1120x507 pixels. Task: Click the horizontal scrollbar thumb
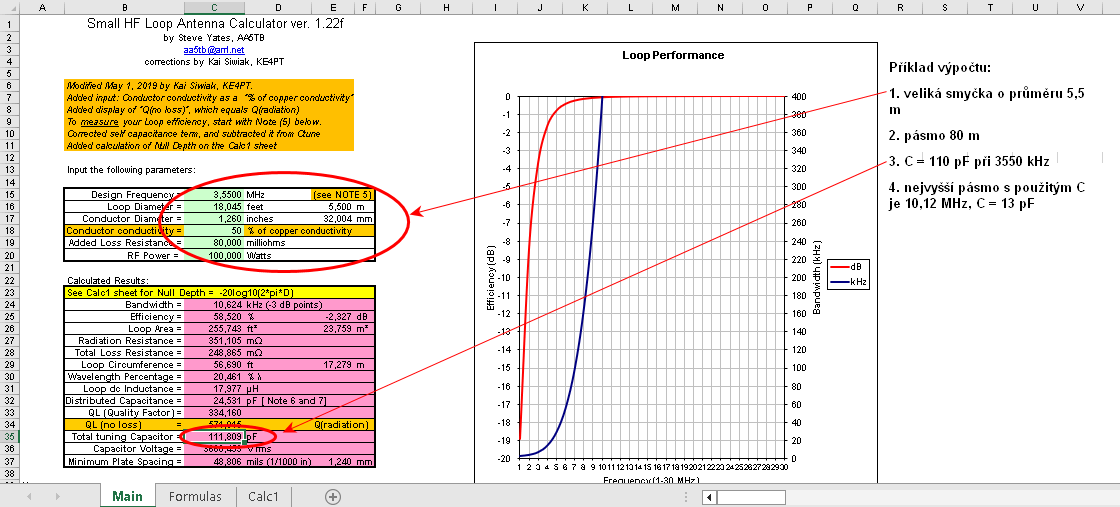pos(750,496)
